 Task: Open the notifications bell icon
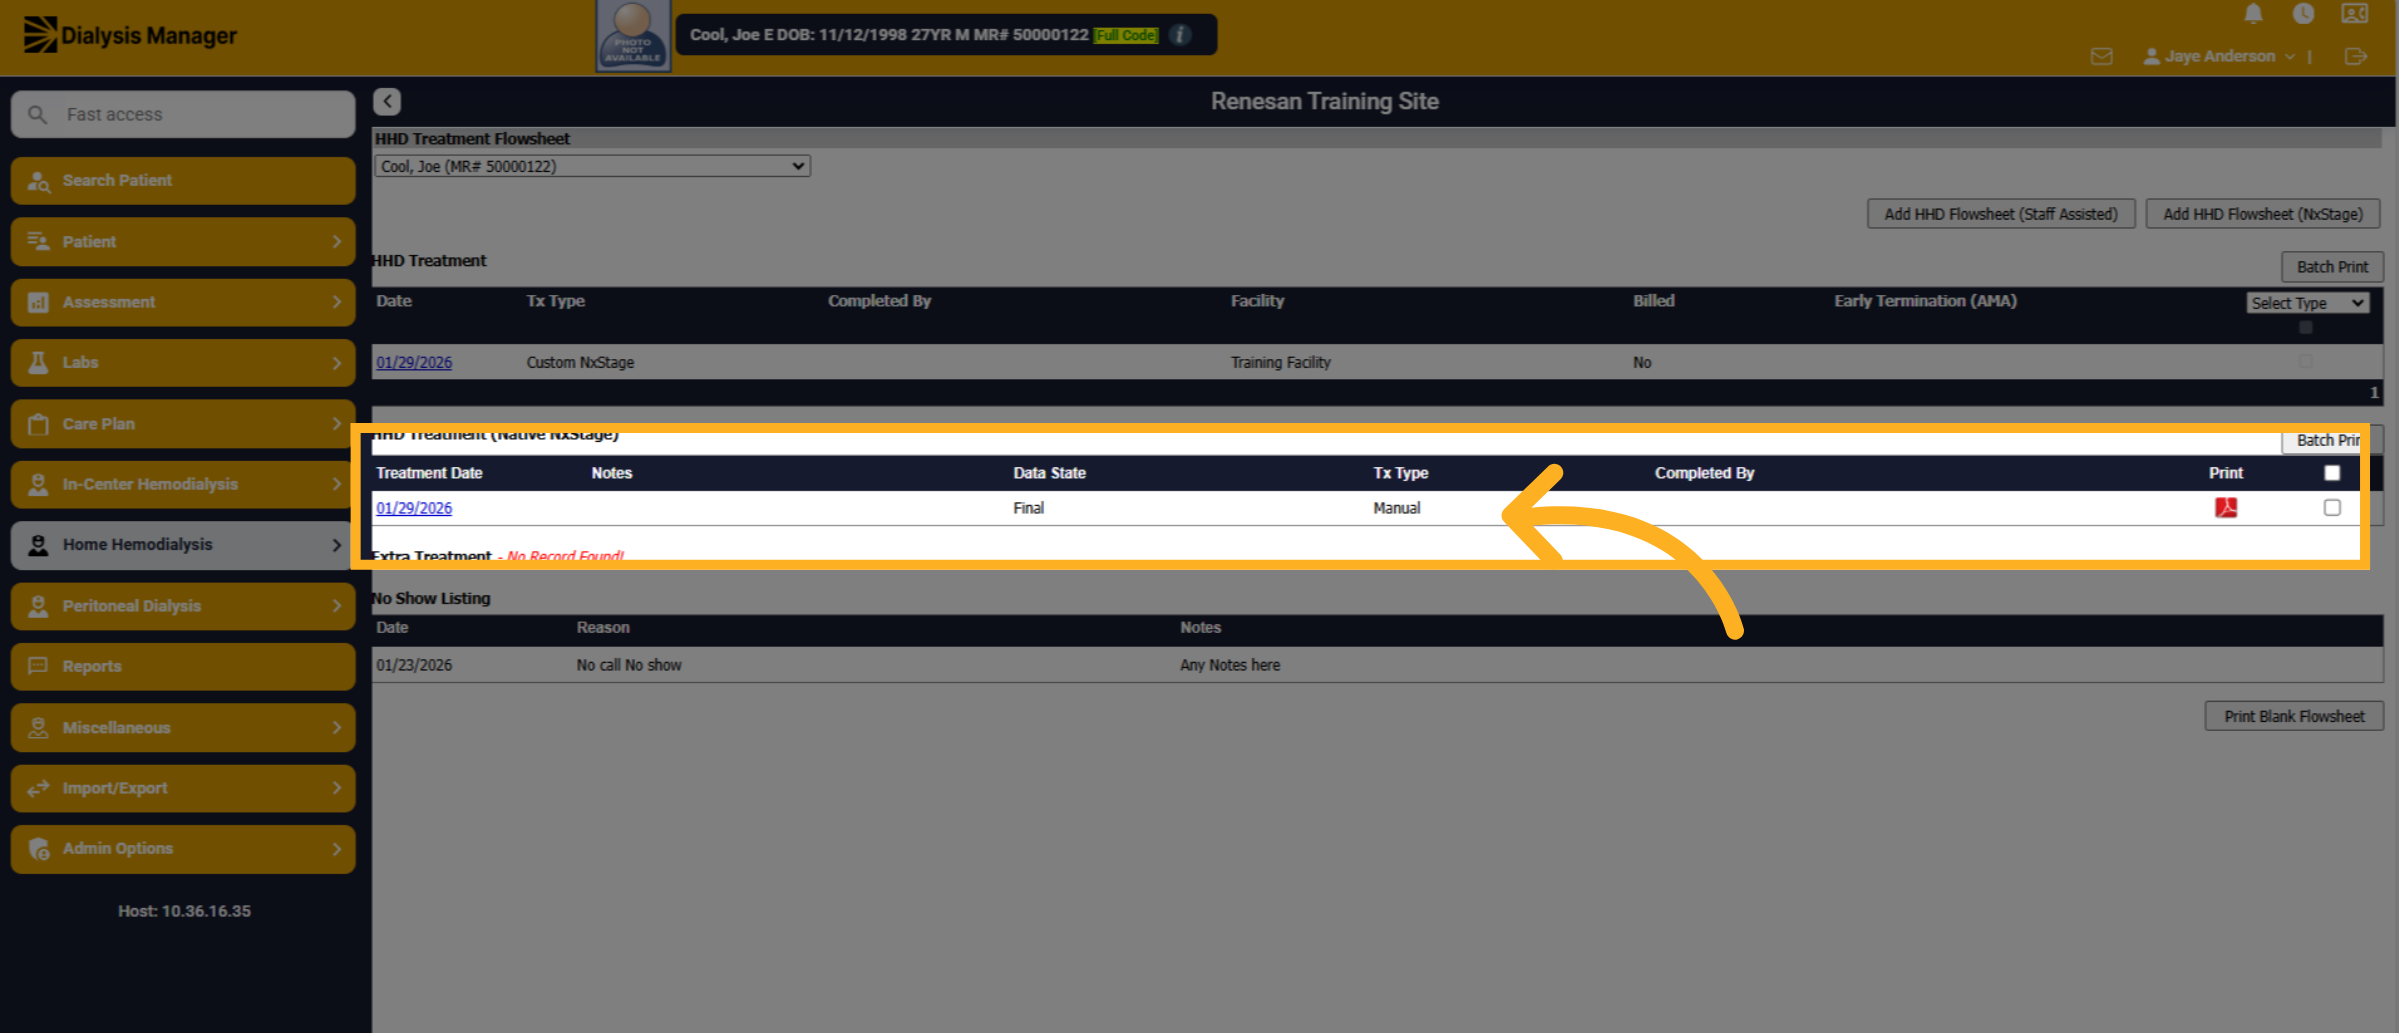[x=2253, y=14]
